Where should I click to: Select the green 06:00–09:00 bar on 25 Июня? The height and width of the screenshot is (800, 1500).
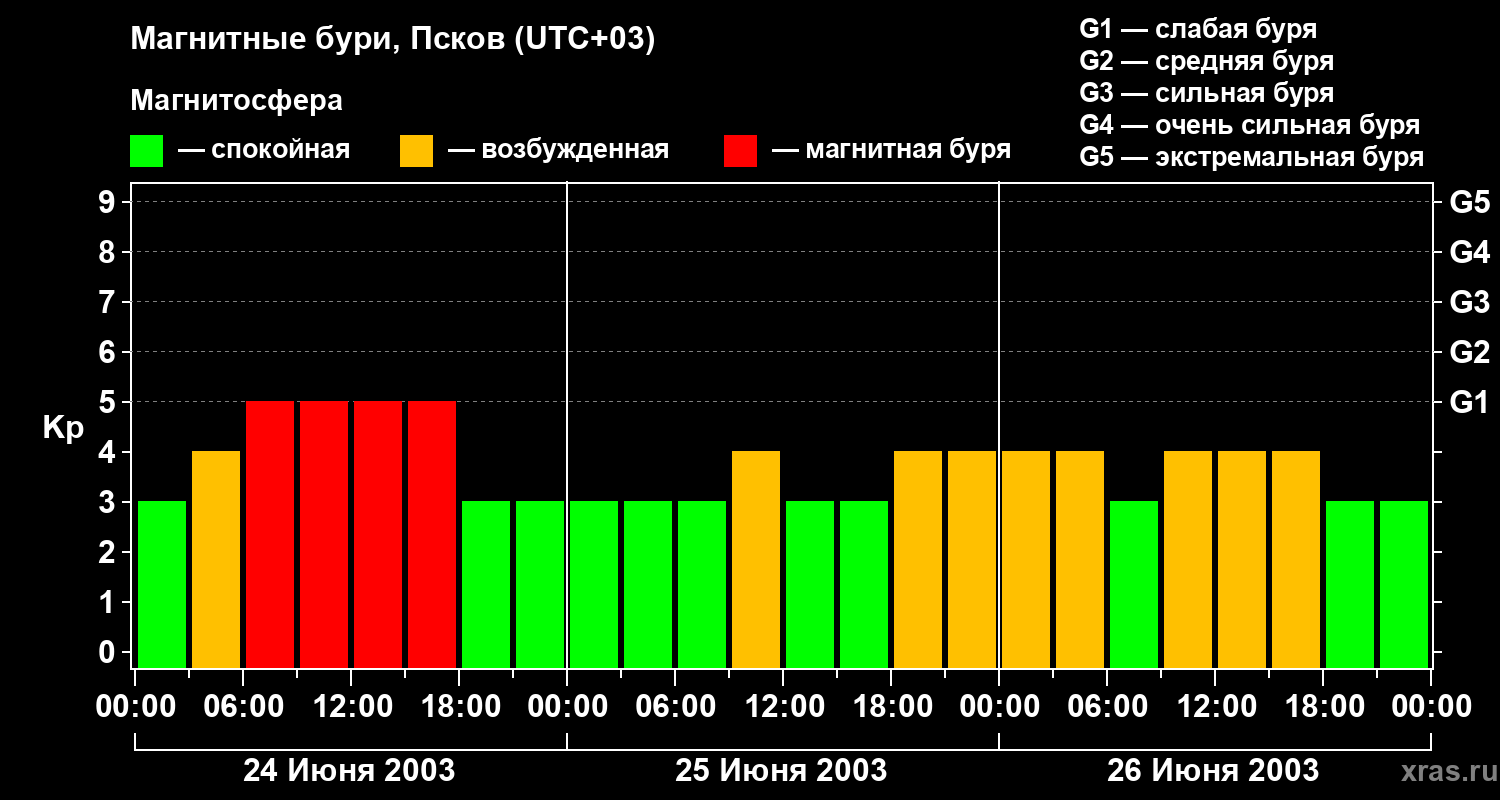(x=702, y=584)
